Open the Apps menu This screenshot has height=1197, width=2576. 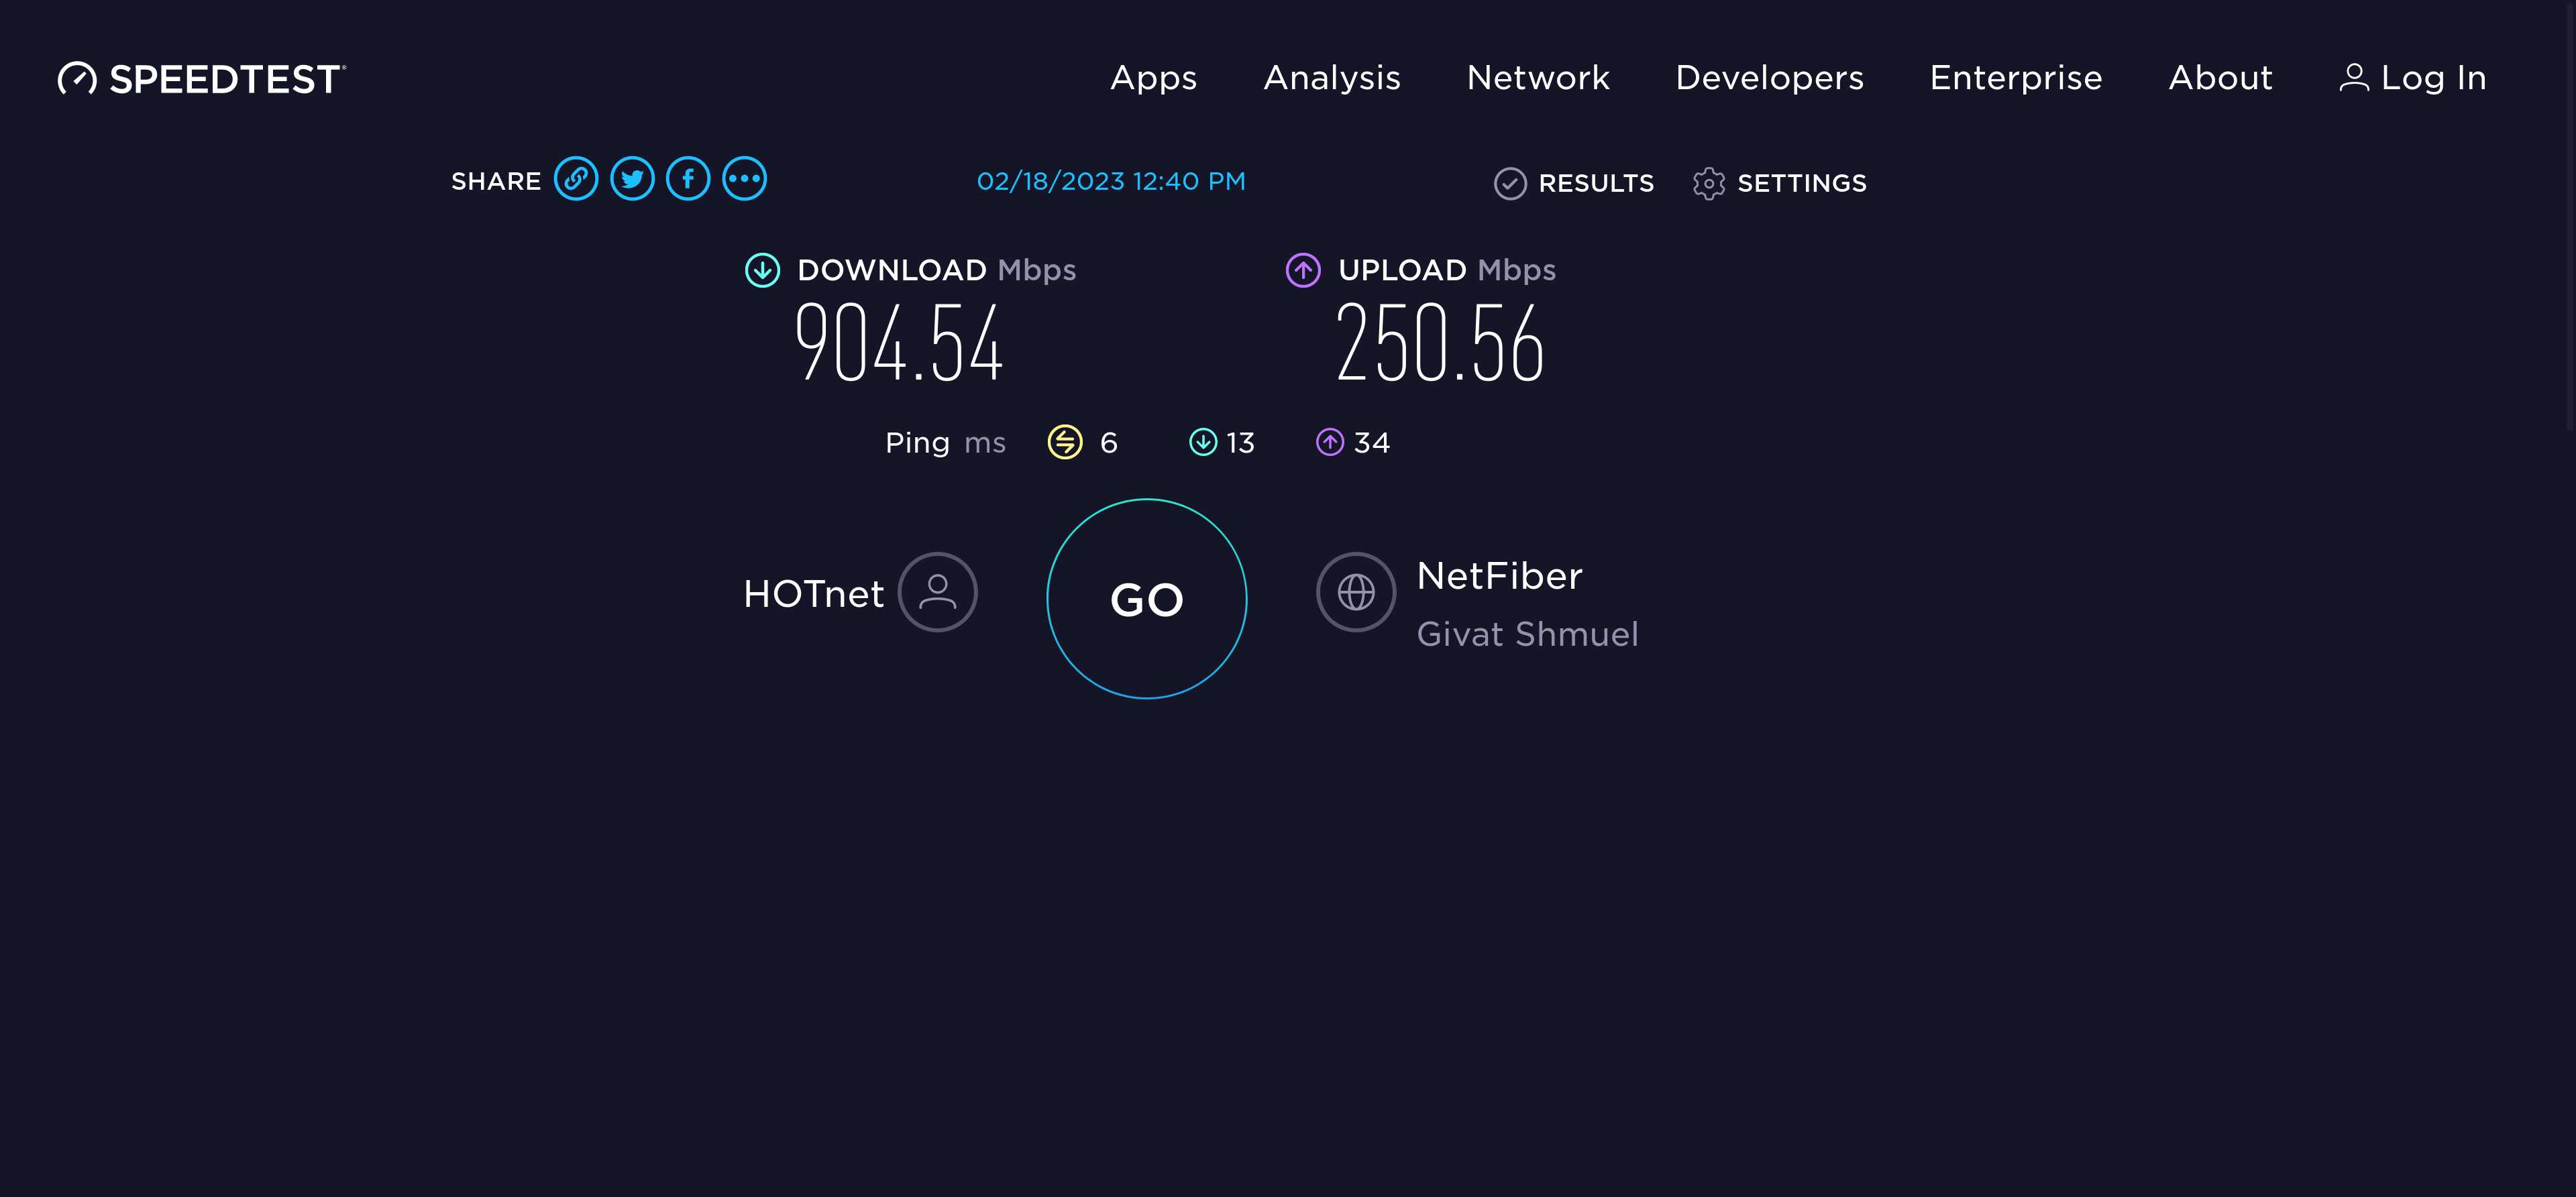point(1153,78)
